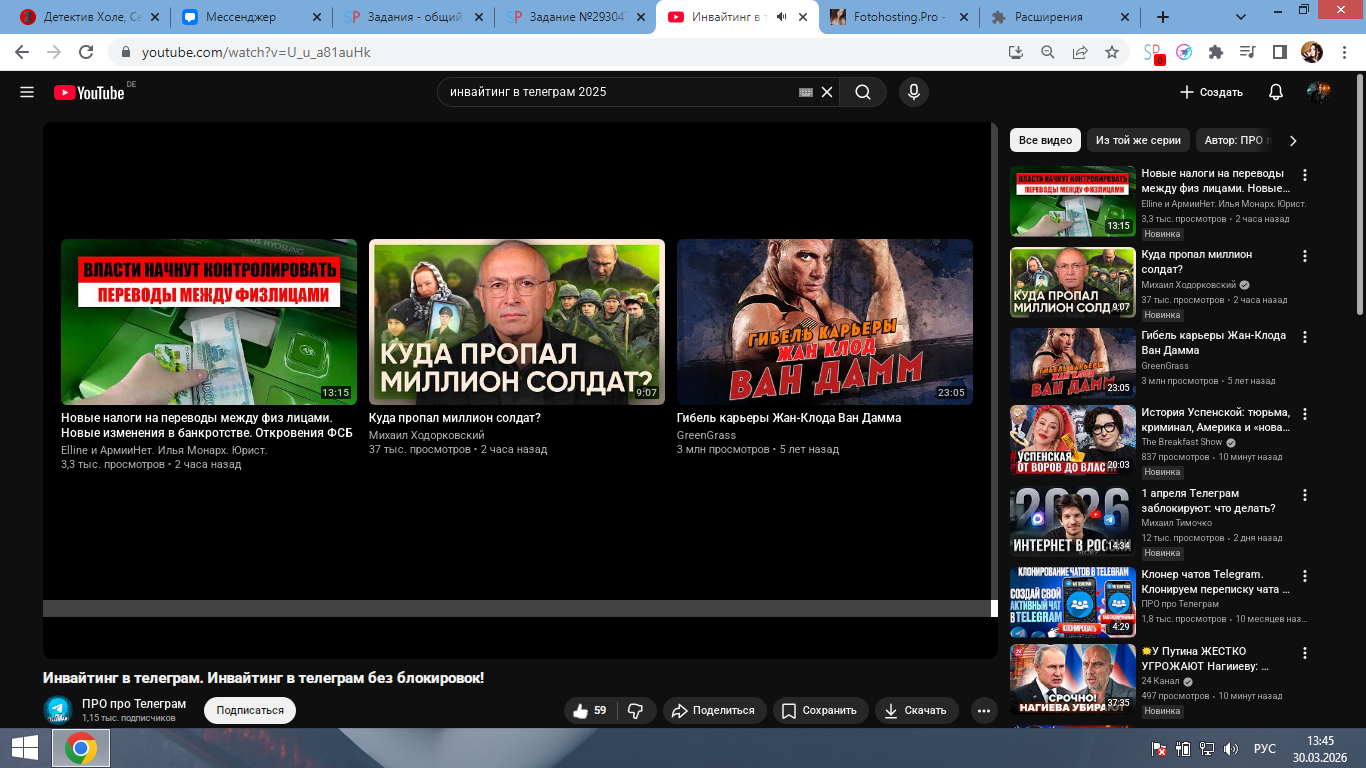This screenshot has width=1366, height=768.
Task: Open a new browser tab
Action: 1162,17
